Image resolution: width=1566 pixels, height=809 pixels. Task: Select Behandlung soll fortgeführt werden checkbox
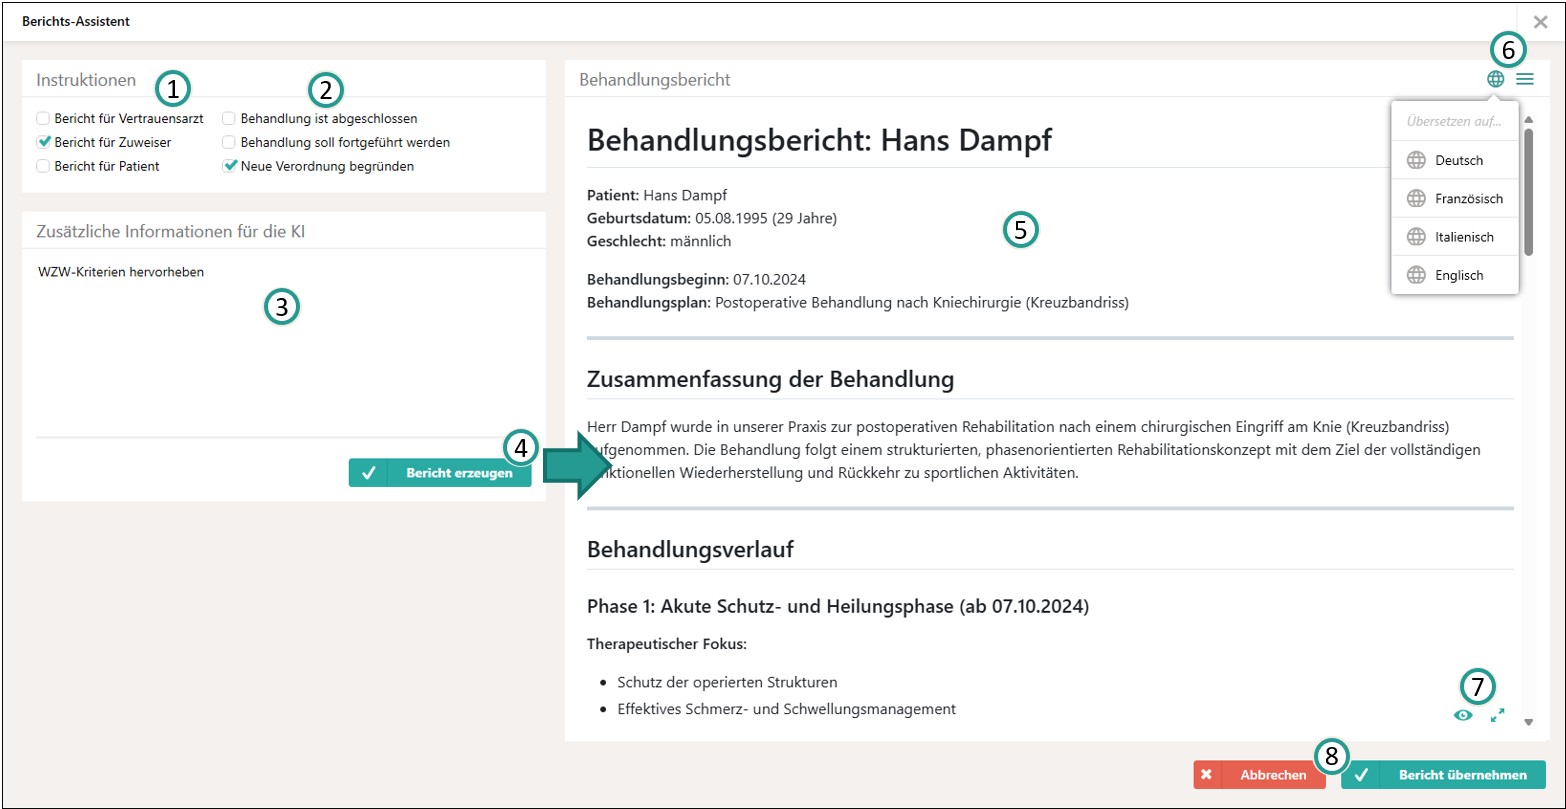(x=229, y=142)
